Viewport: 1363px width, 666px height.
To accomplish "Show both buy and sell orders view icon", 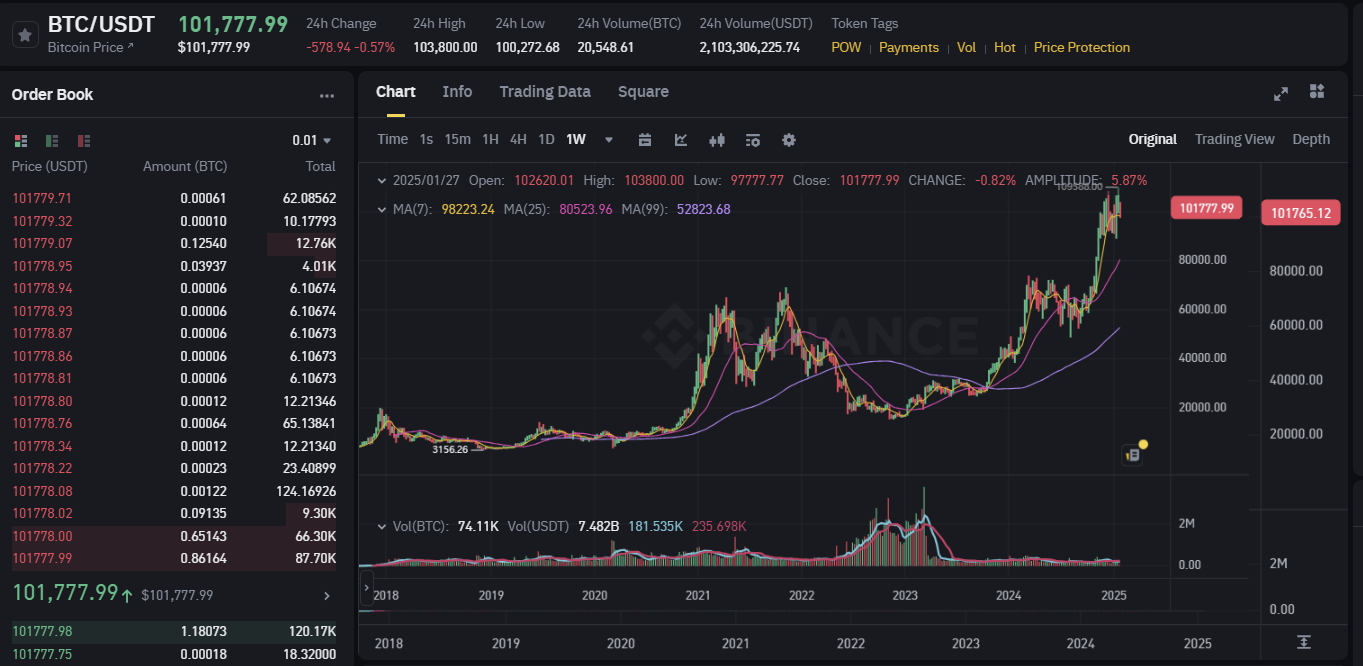I will (x=20, y=141).
